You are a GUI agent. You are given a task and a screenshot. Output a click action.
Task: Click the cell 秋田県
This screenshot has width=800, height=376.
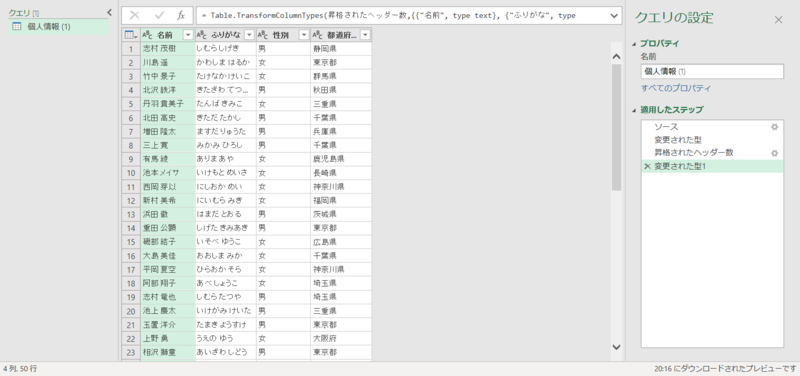[341, 90]
